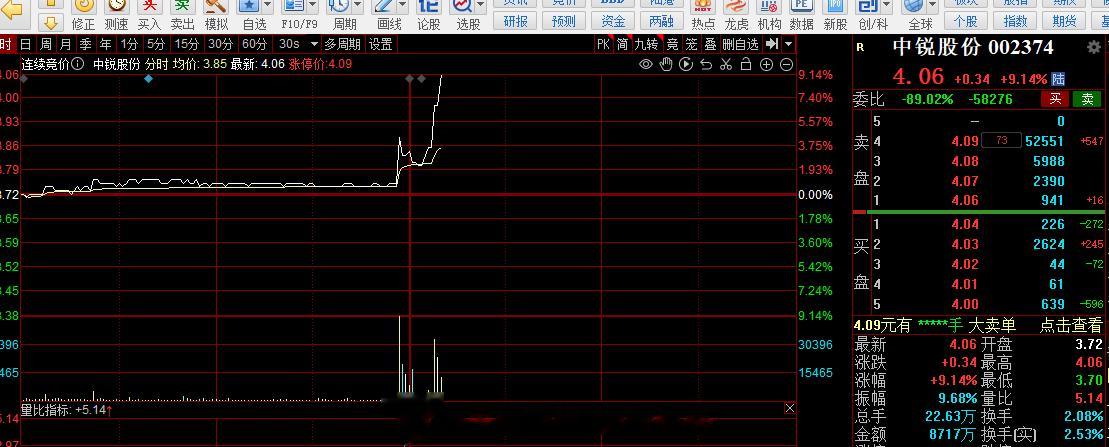1109x447 pixels.
Task: Click the 选股 stock picker icon
Action: pos(464,6)
